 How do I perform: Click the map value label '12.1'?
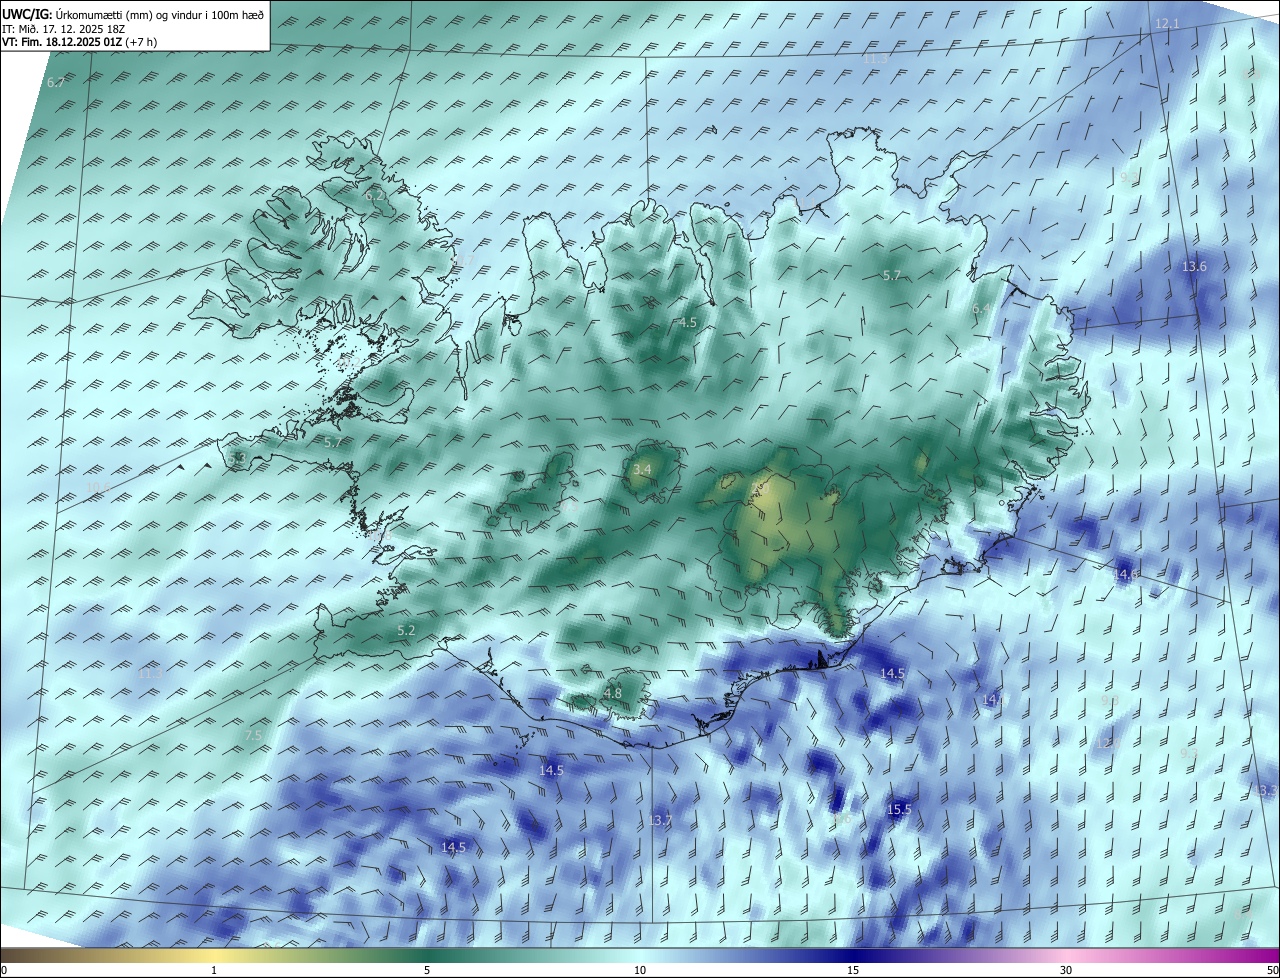1167,23
